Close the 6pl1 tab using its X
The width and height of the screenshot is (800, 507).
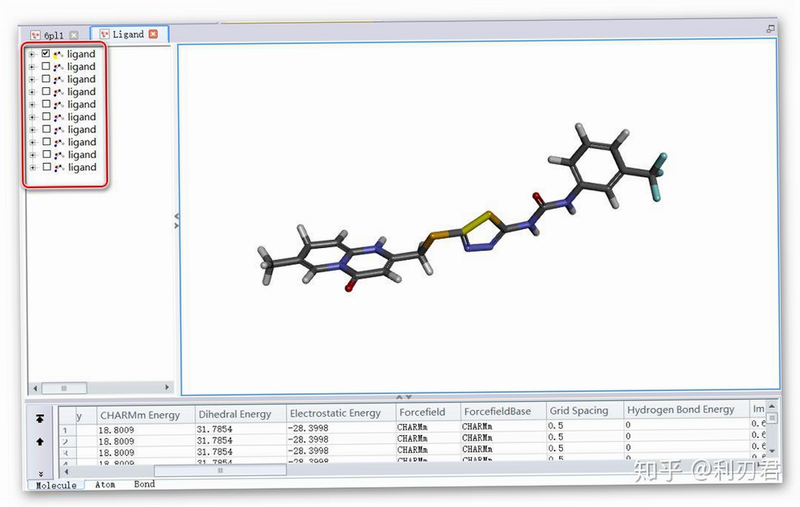tap(74, 35)
